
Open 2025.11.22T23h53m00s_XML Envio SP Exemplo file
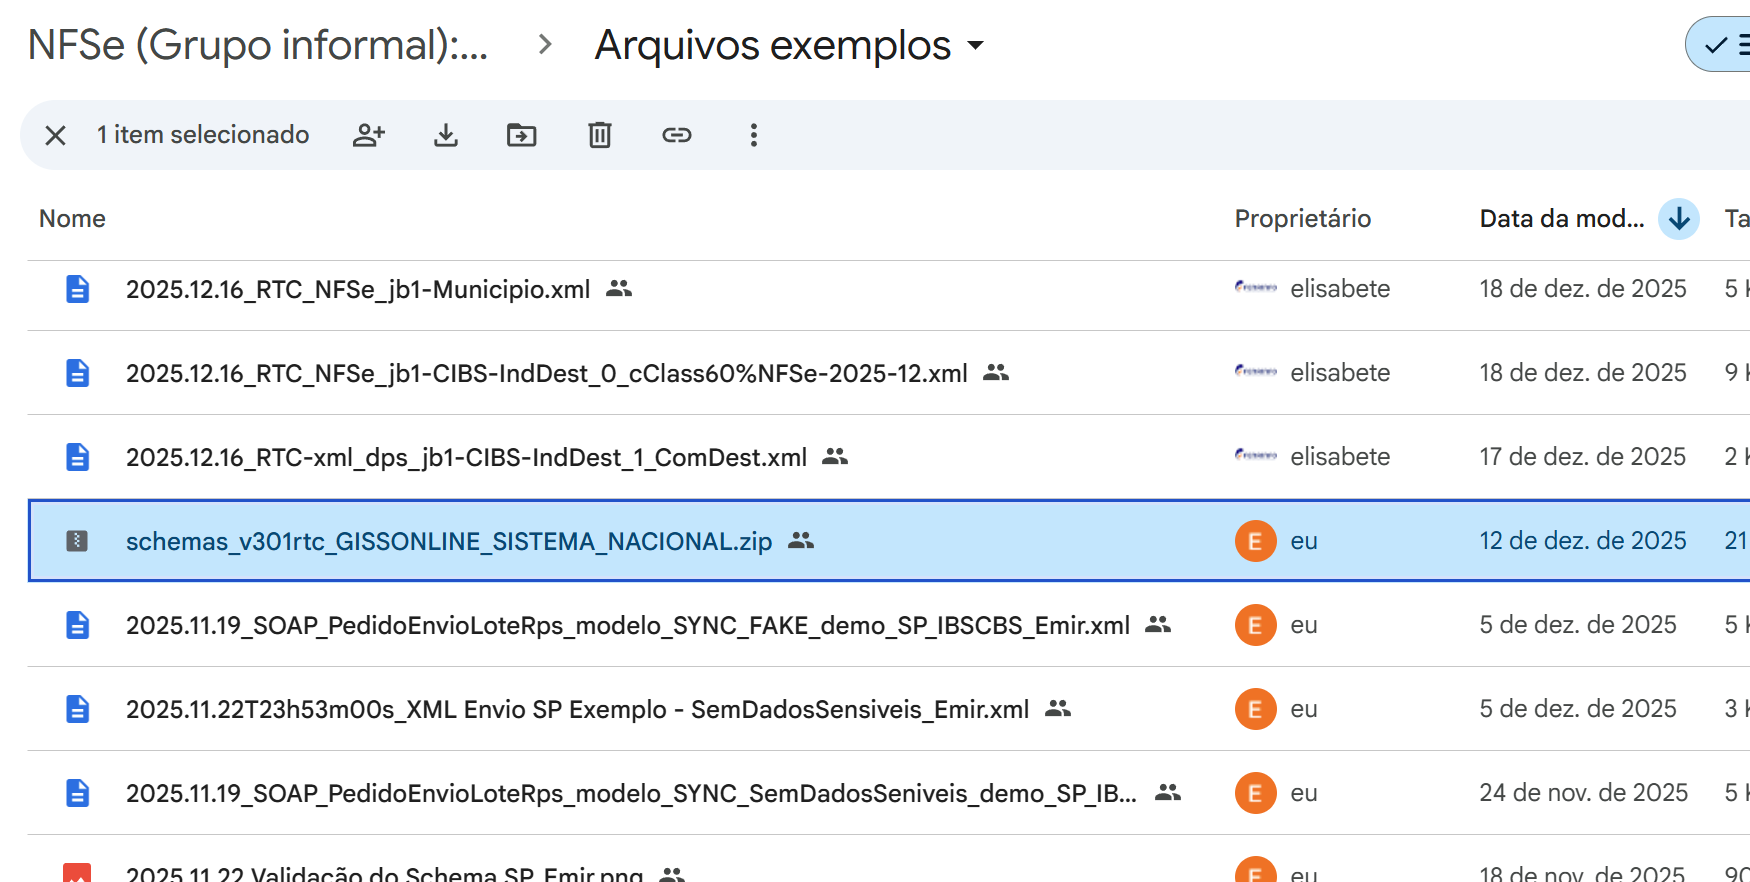pos(577,709)
